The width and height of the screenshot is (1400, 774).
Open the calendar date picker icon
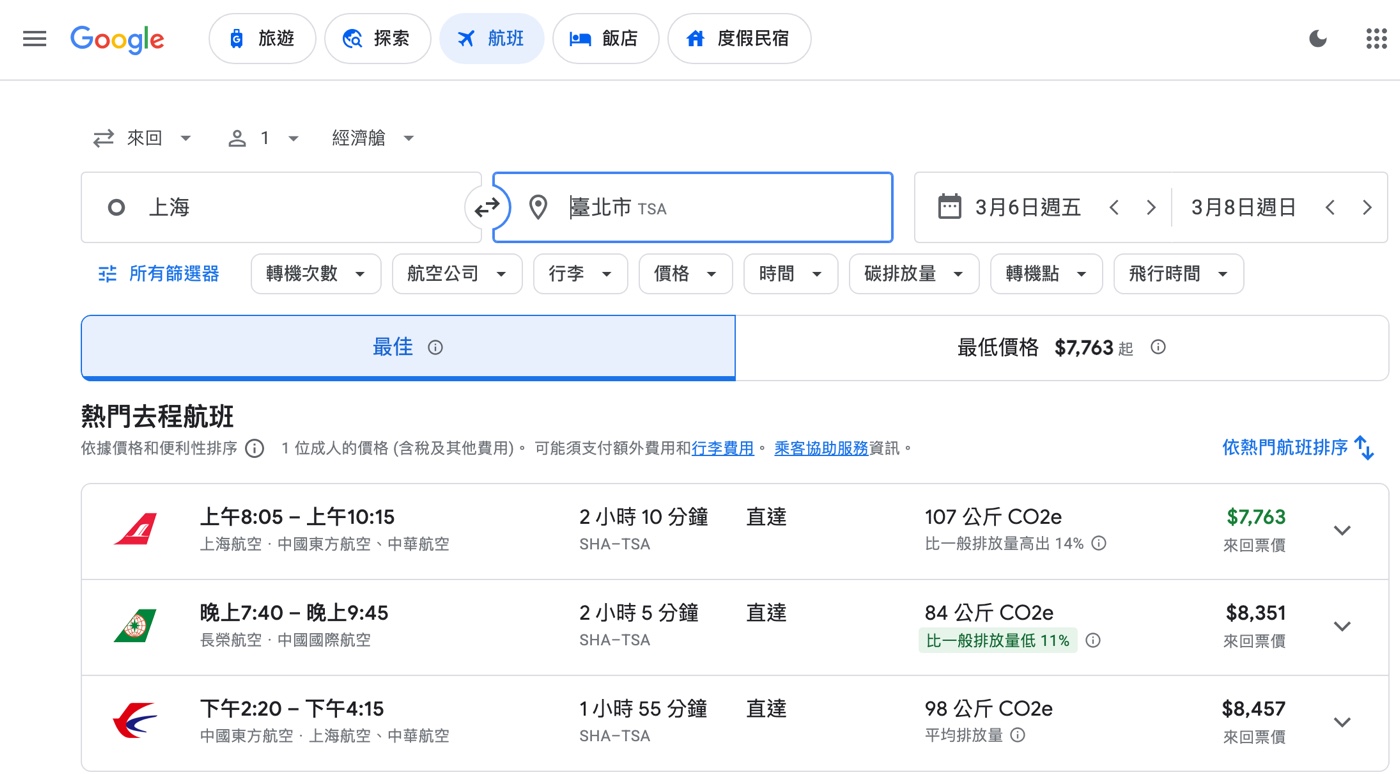pyautogui.click(x=948, y=206)
